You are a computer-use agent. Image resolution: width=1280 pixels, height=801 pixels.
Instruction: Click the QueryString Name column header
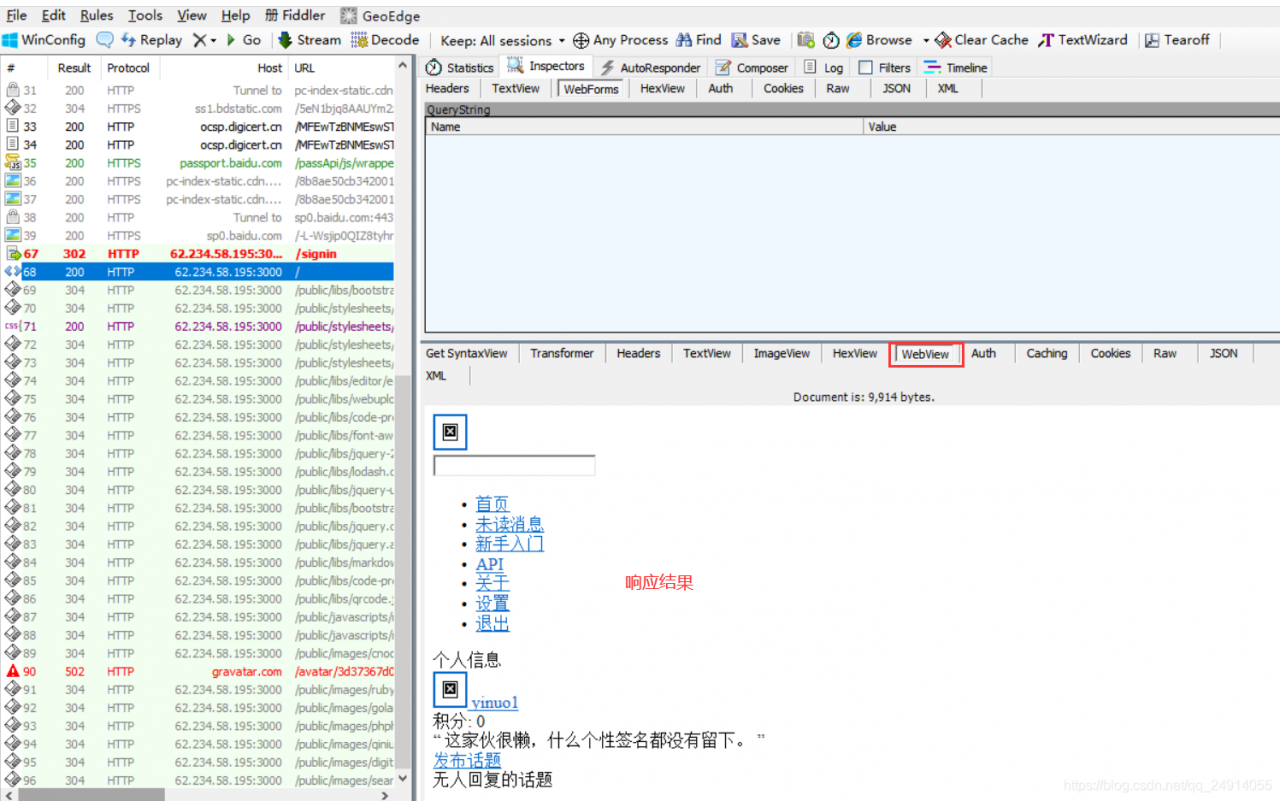645,127
